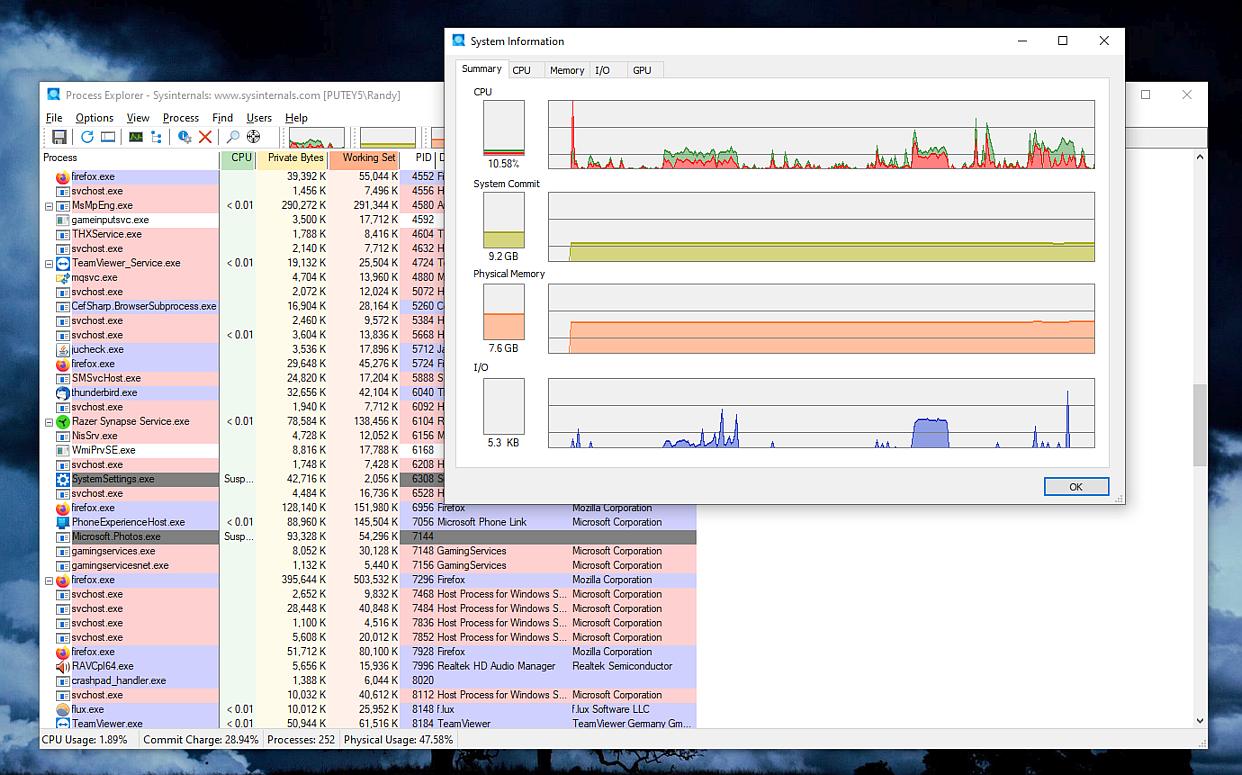The image size is (1242, 775).
Task: Click the Process Explorer title bar icon
Action: [54, 95]
